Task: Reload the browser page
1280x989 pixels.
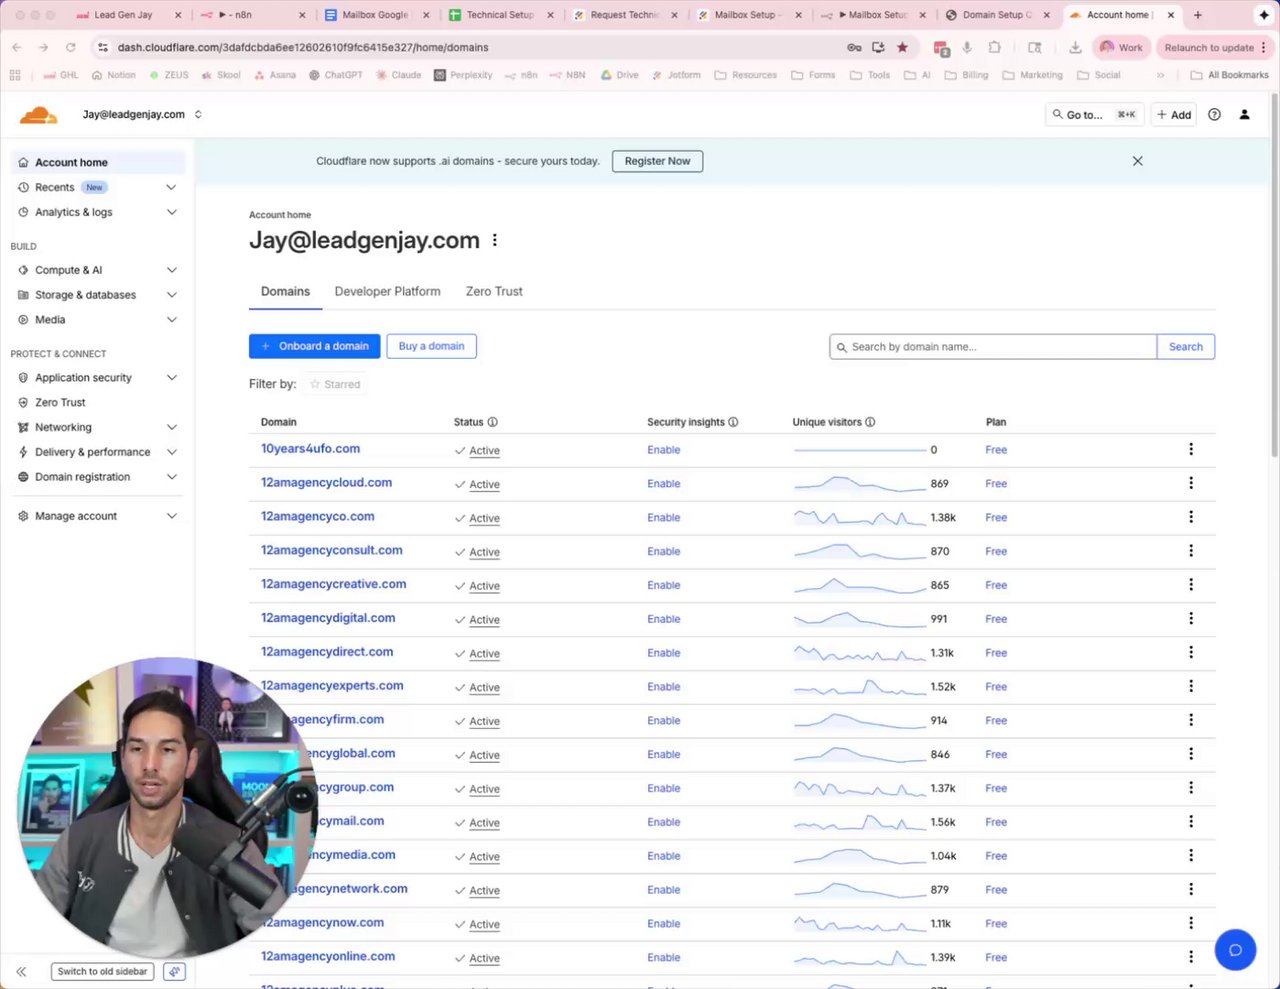Action: tap(70, 47)
